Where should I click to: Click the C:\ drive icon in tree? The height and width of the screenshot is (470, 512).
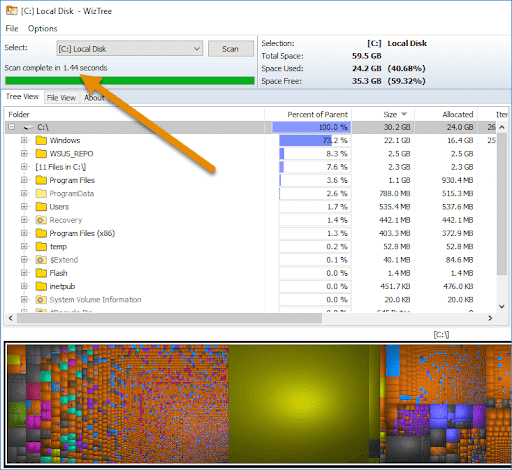tap(29, 127)
